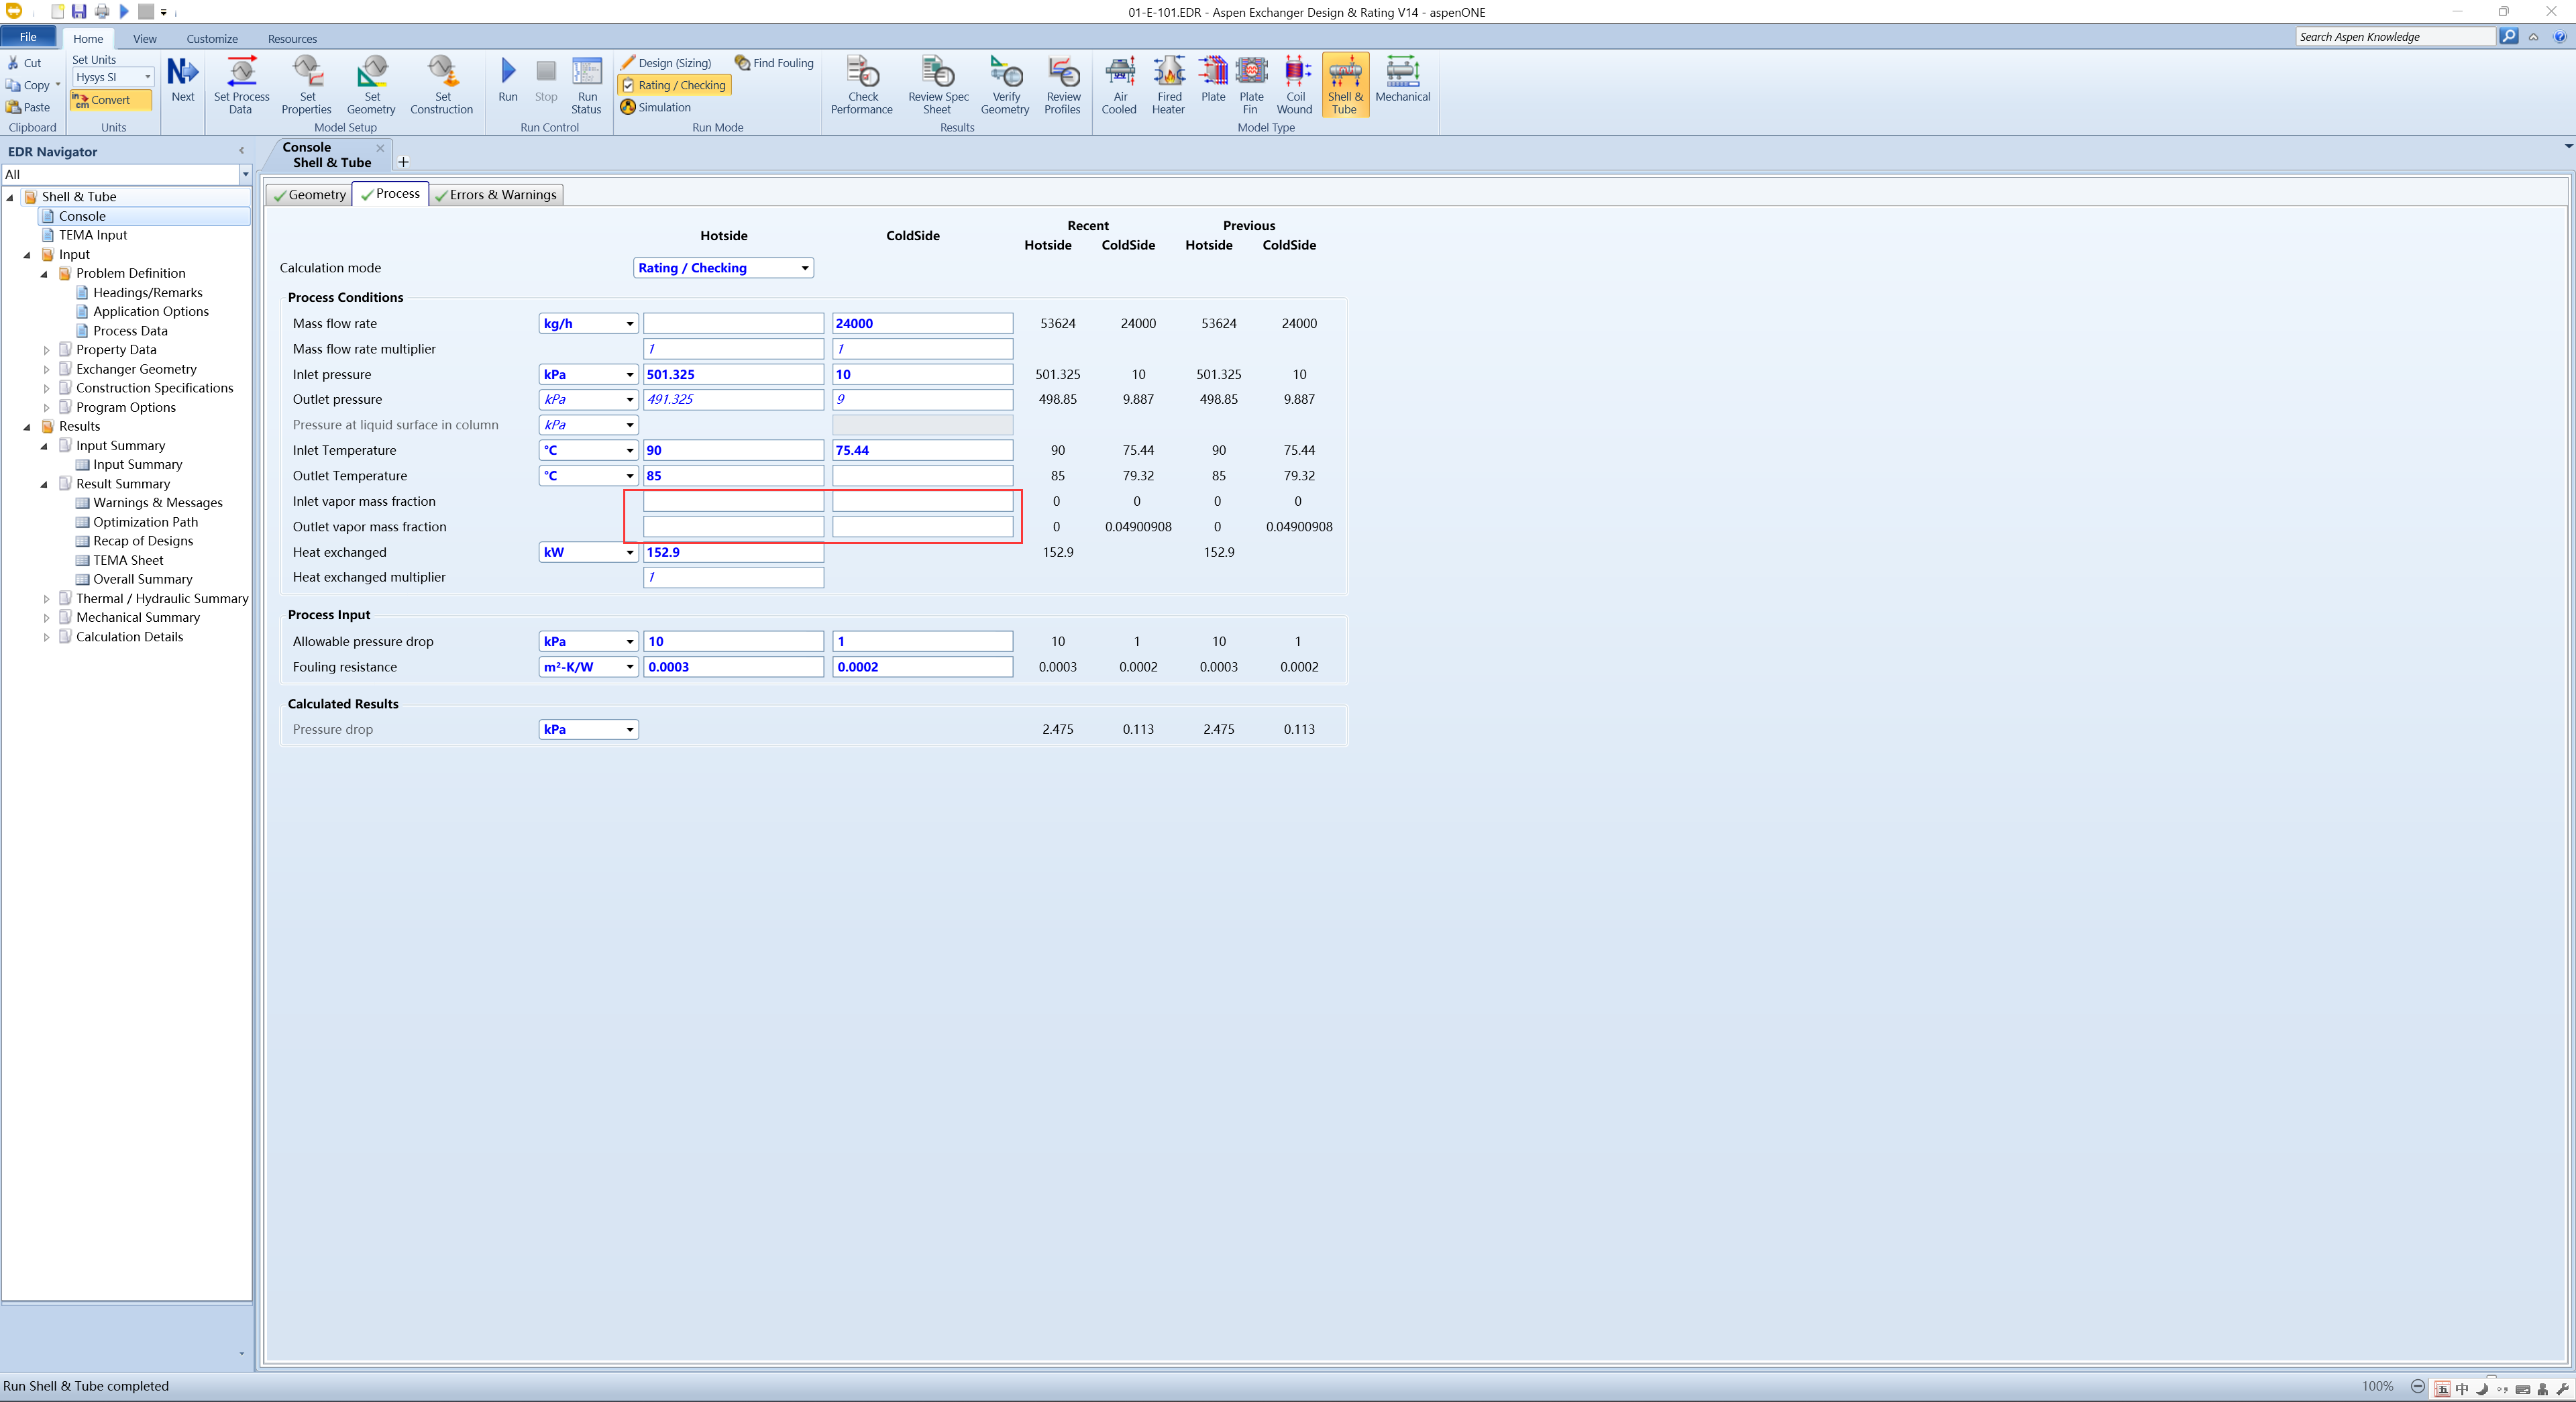Switch run mode to Design (Sizing)

pos(668,62)
